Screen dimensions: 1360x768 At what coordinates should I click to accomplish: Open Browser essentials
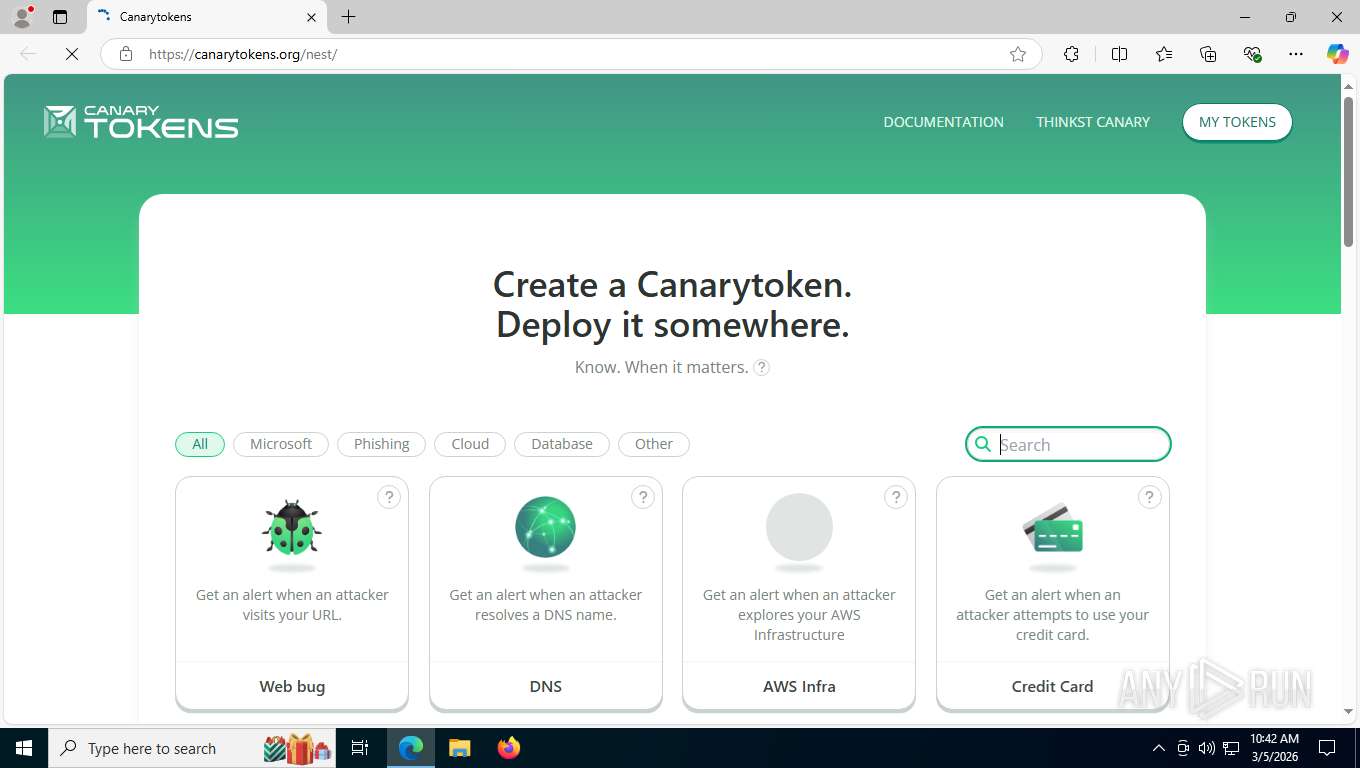point(1252,54)
